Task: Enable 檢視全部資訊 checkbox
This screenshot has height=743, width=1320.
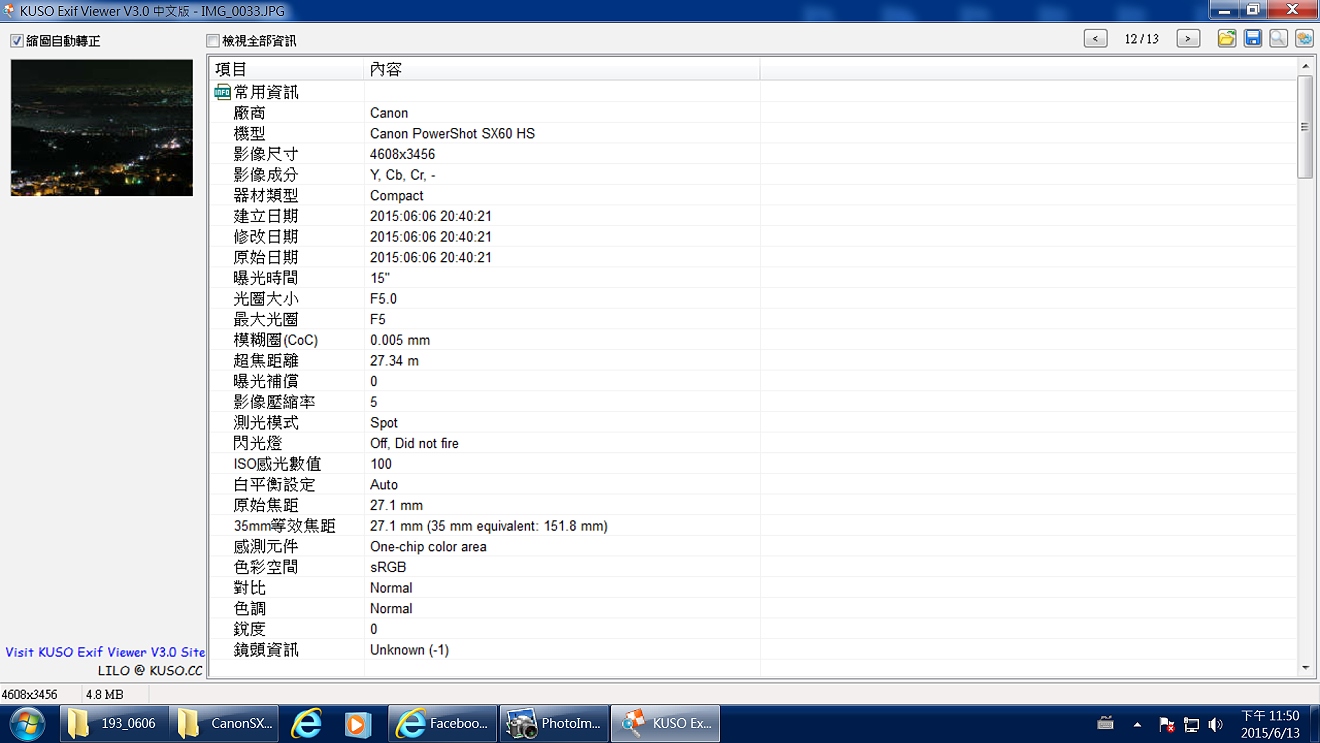Action: (212, 41)
